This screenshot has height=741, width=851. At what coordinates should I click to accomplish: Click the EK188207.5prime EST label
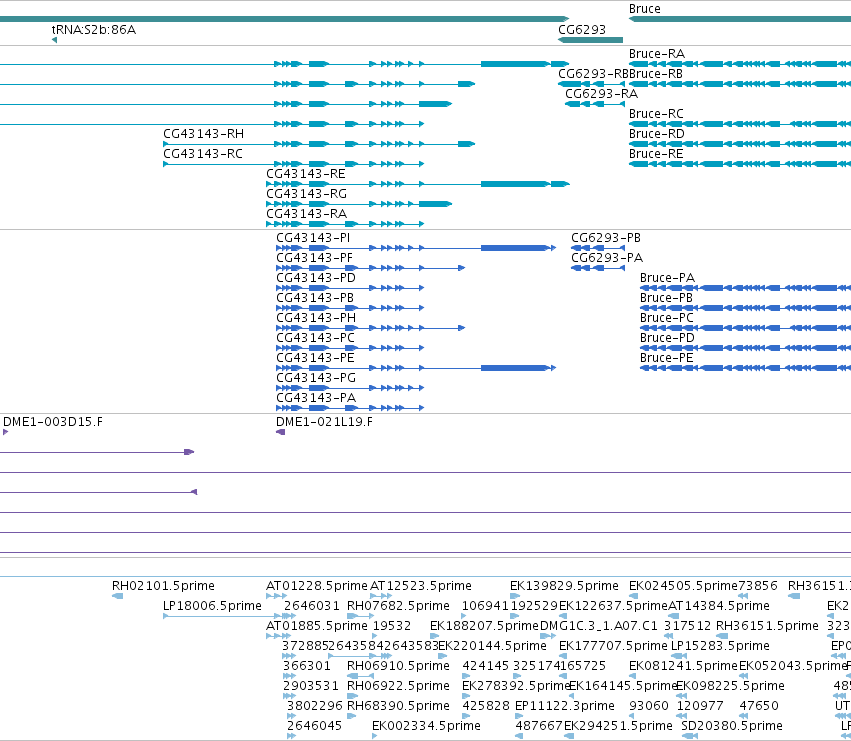(x=484, y=626)
